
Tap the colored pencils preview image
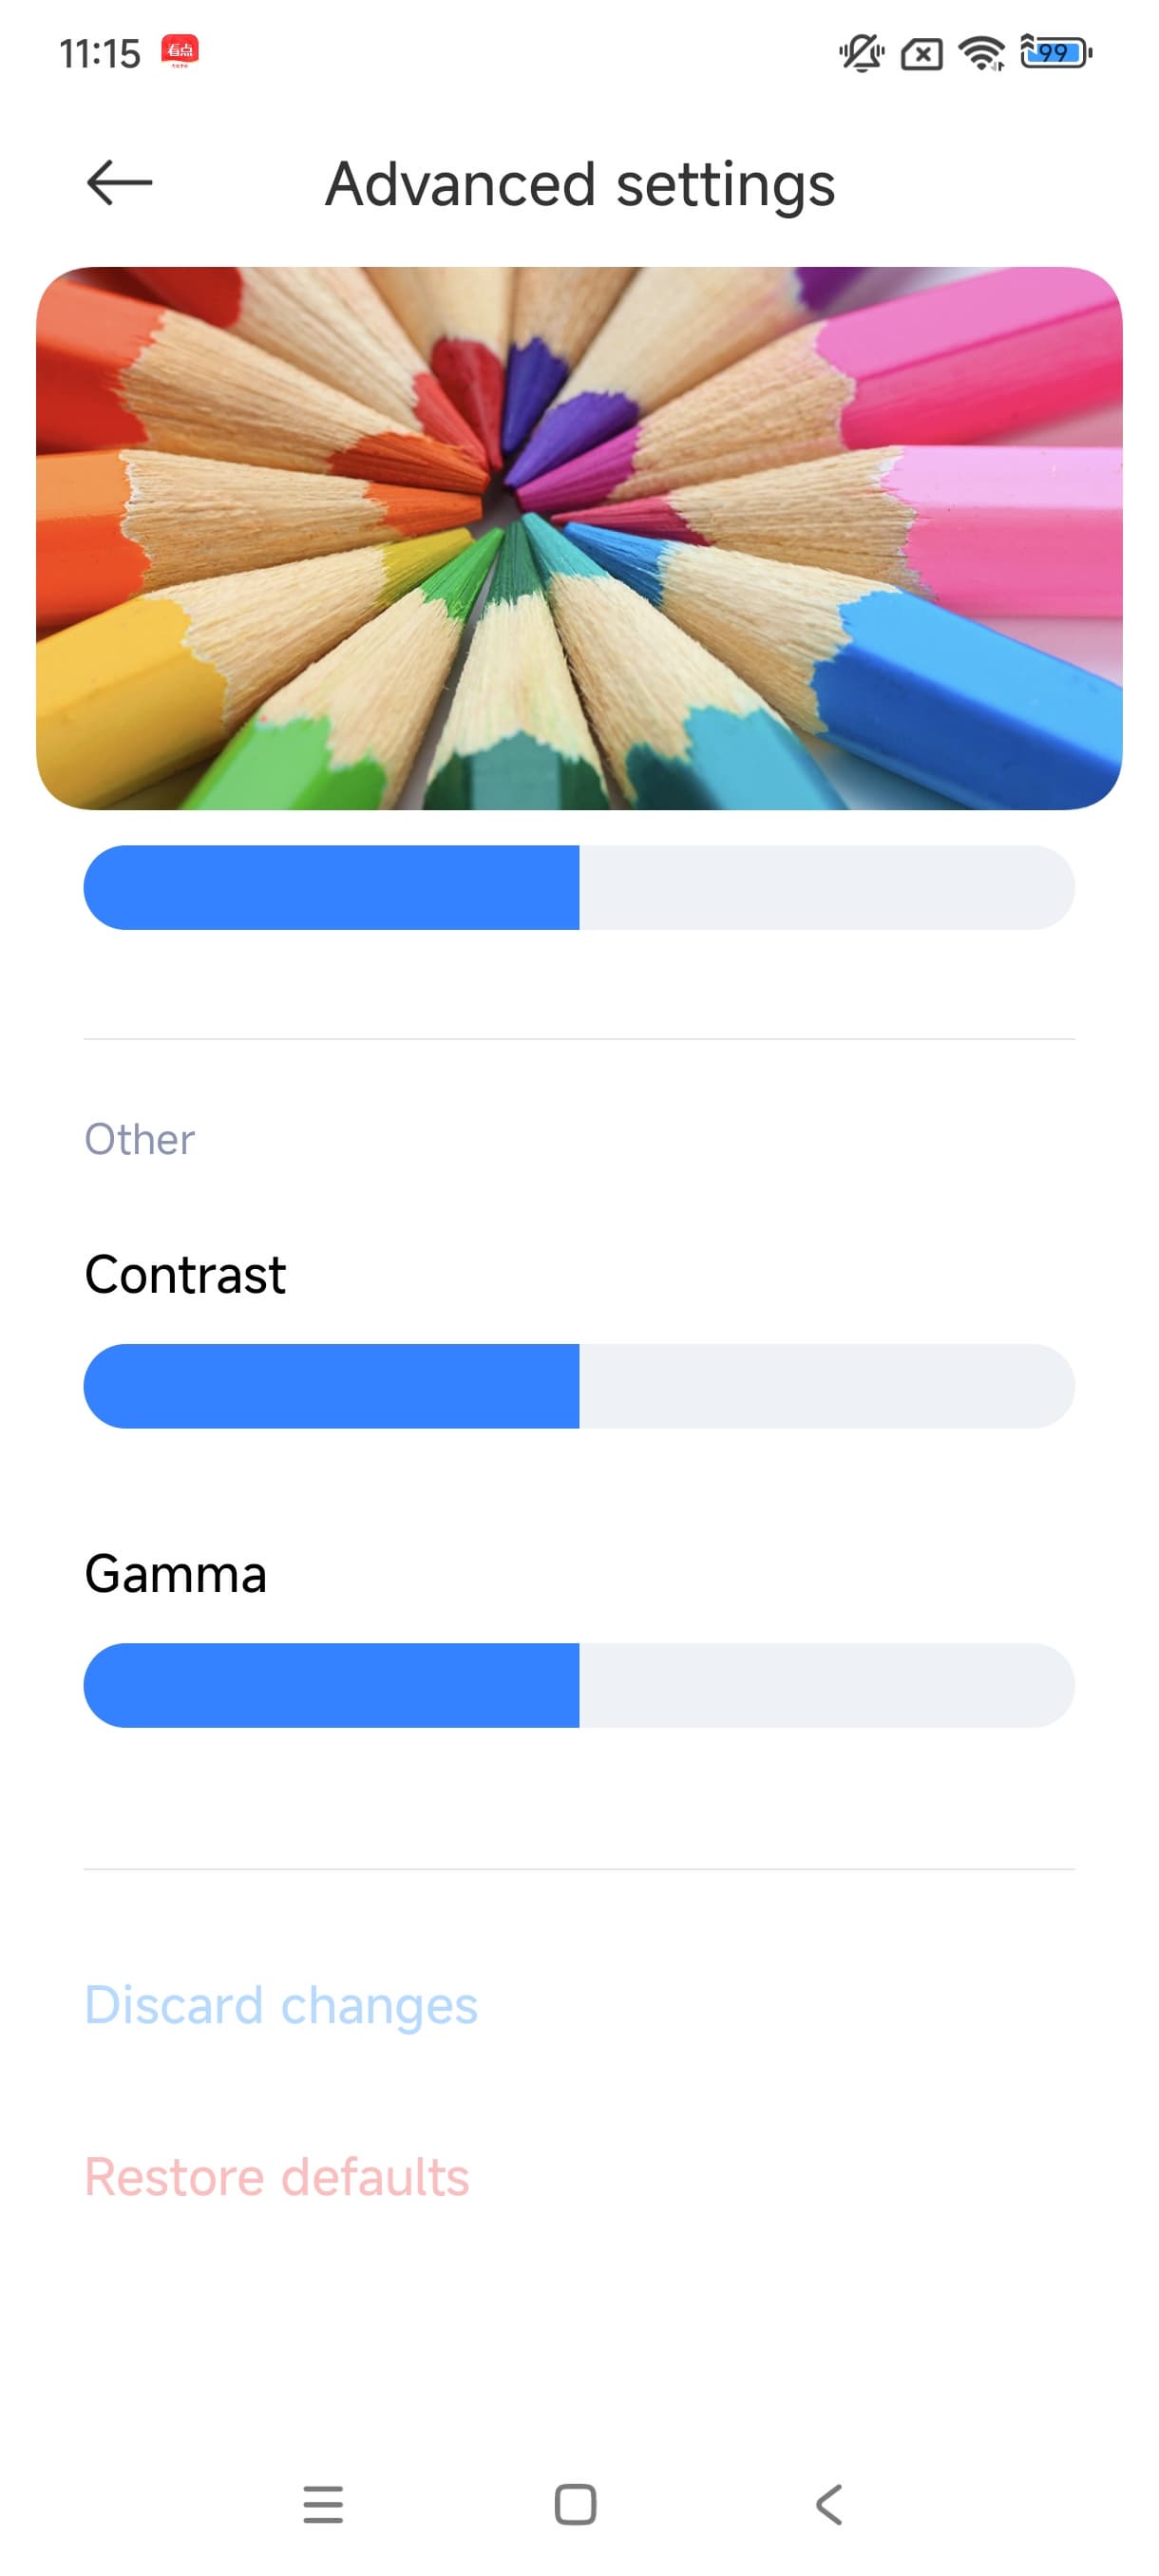(x=579, y=538)
